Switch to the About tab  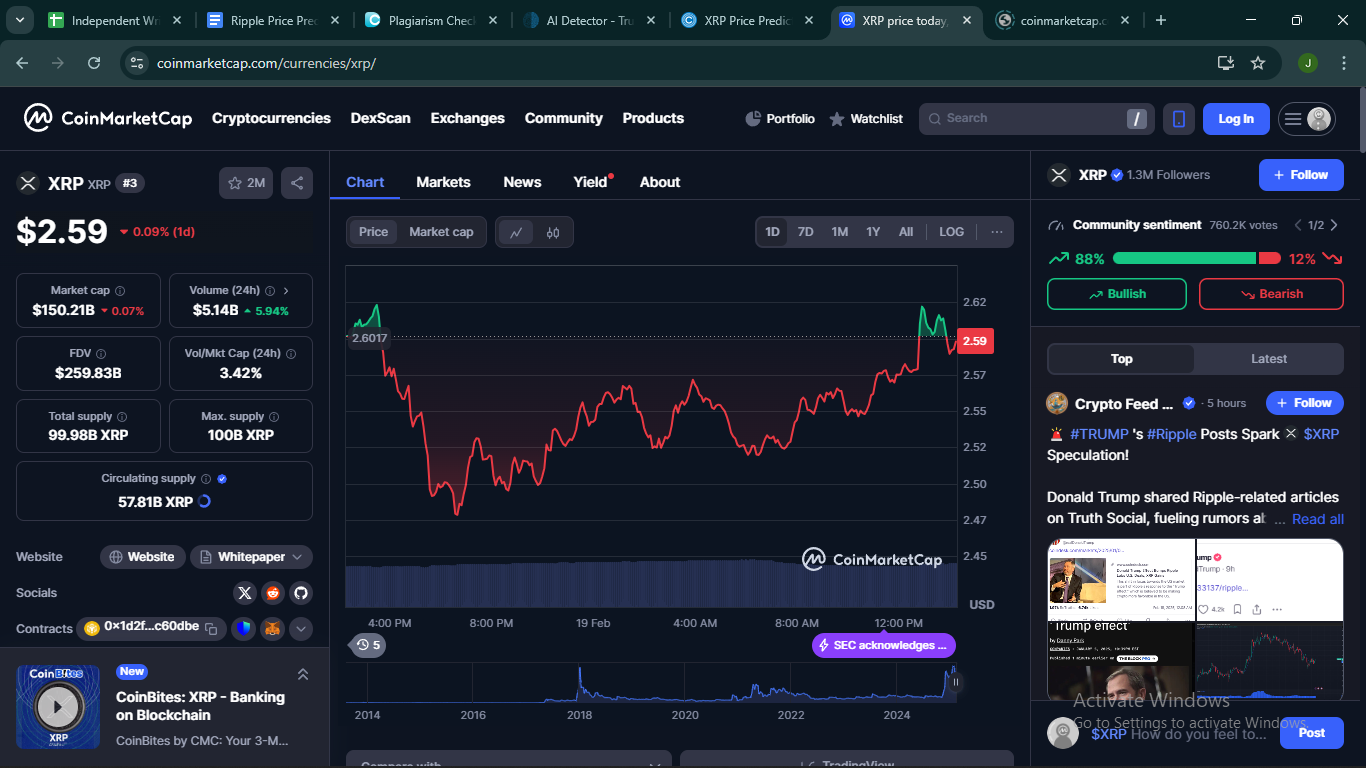point(660,182)
